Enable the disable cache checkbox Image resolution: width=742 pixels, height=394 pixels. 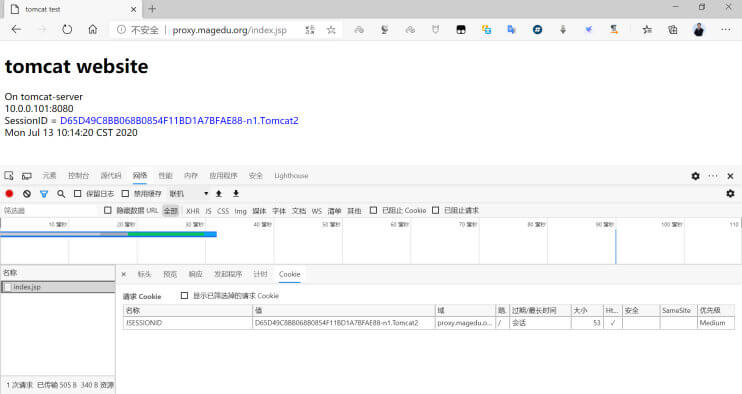[x=125, y=193]
